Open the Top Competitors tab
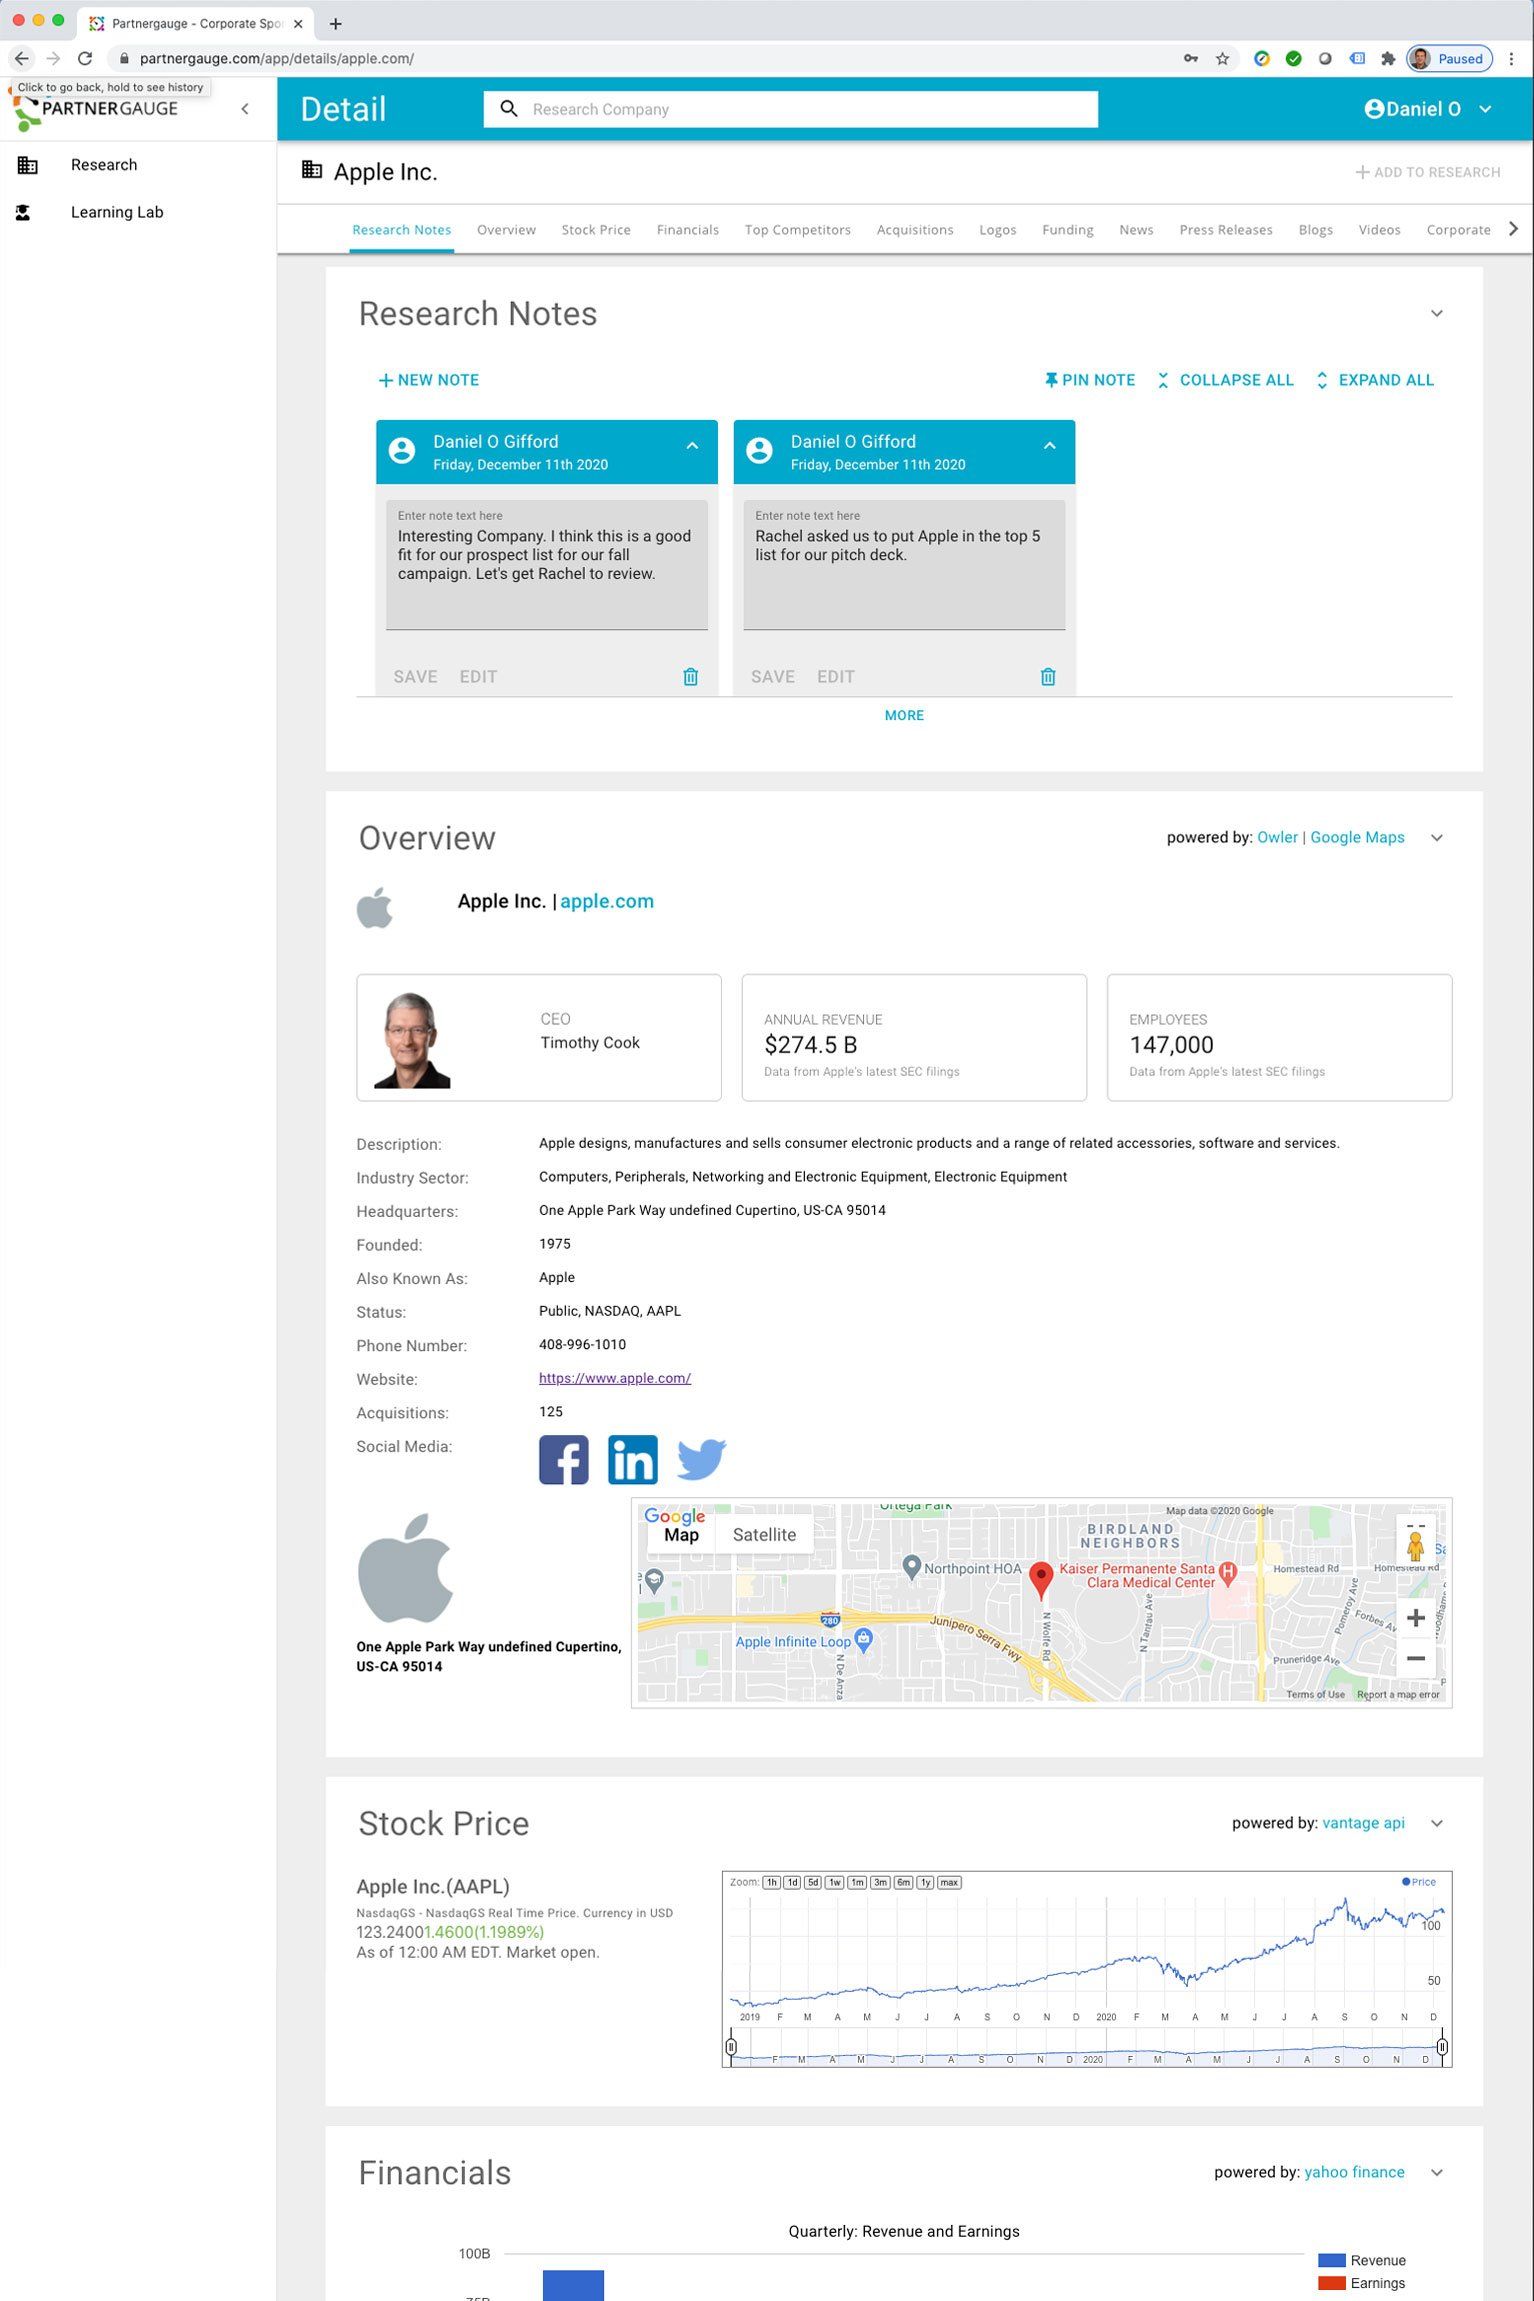 click(798, 230)
